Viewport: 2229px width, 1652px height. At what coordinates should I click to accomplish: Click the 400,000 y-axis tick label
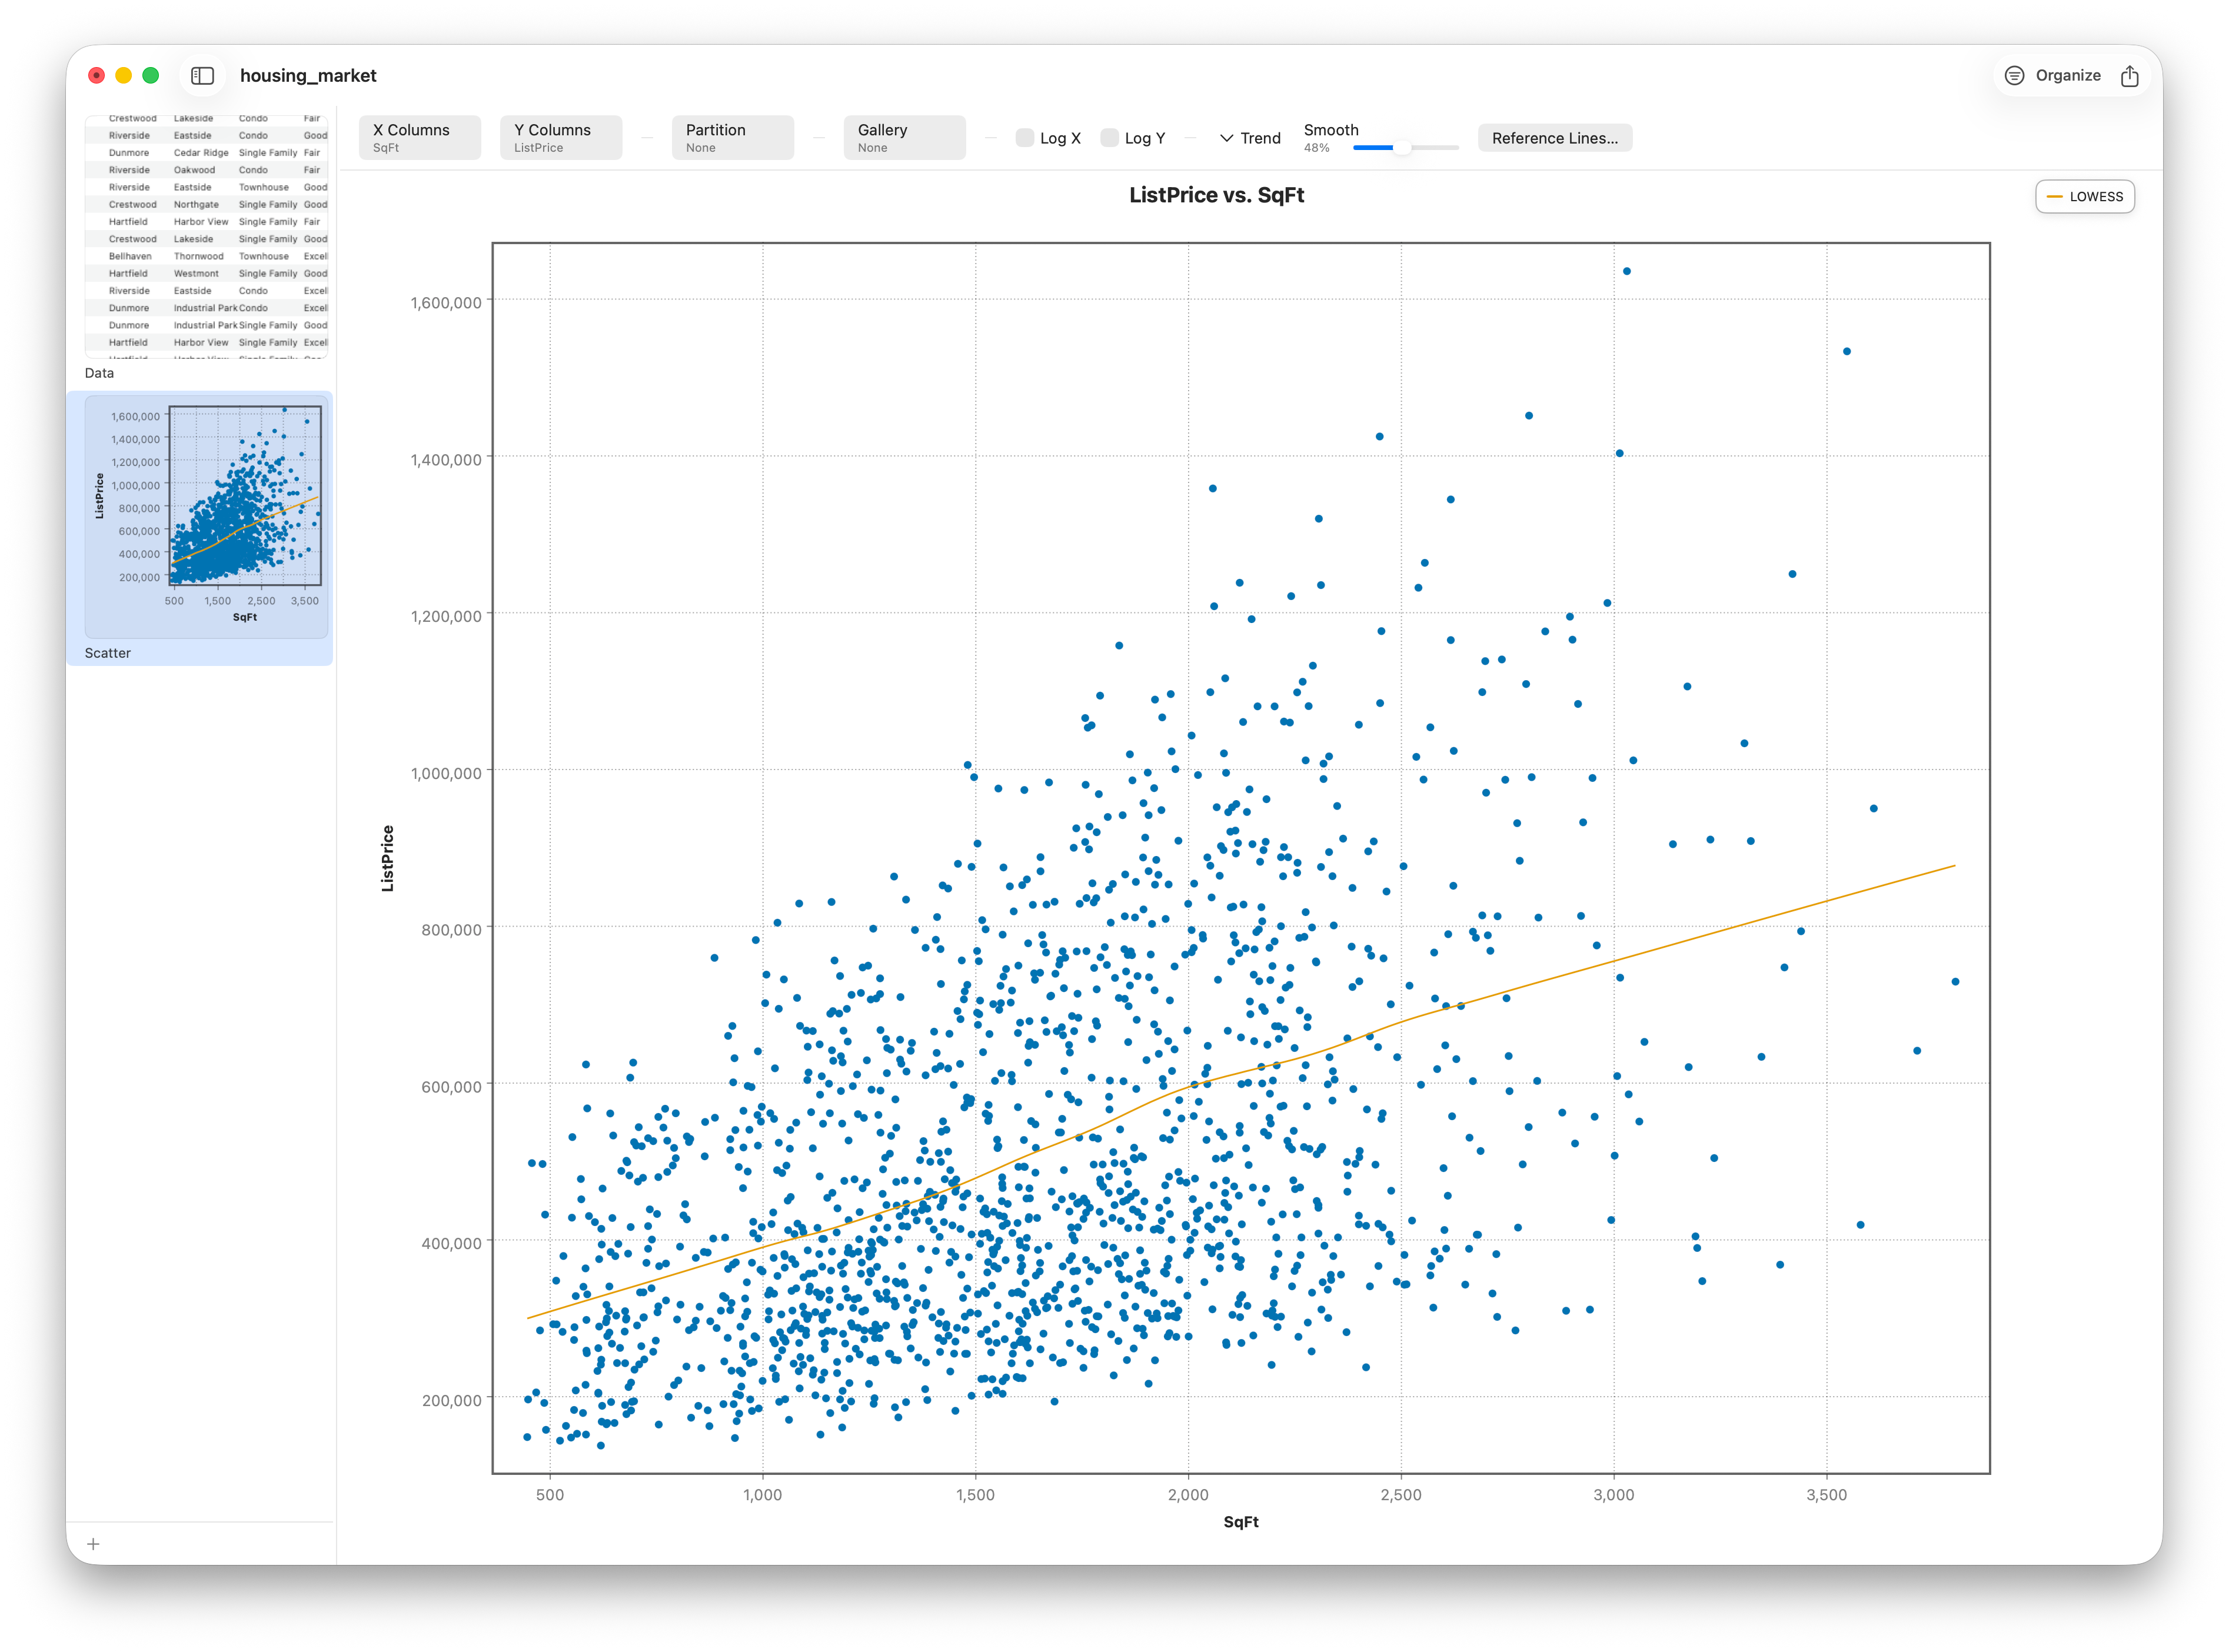[x=452, y=1243]
